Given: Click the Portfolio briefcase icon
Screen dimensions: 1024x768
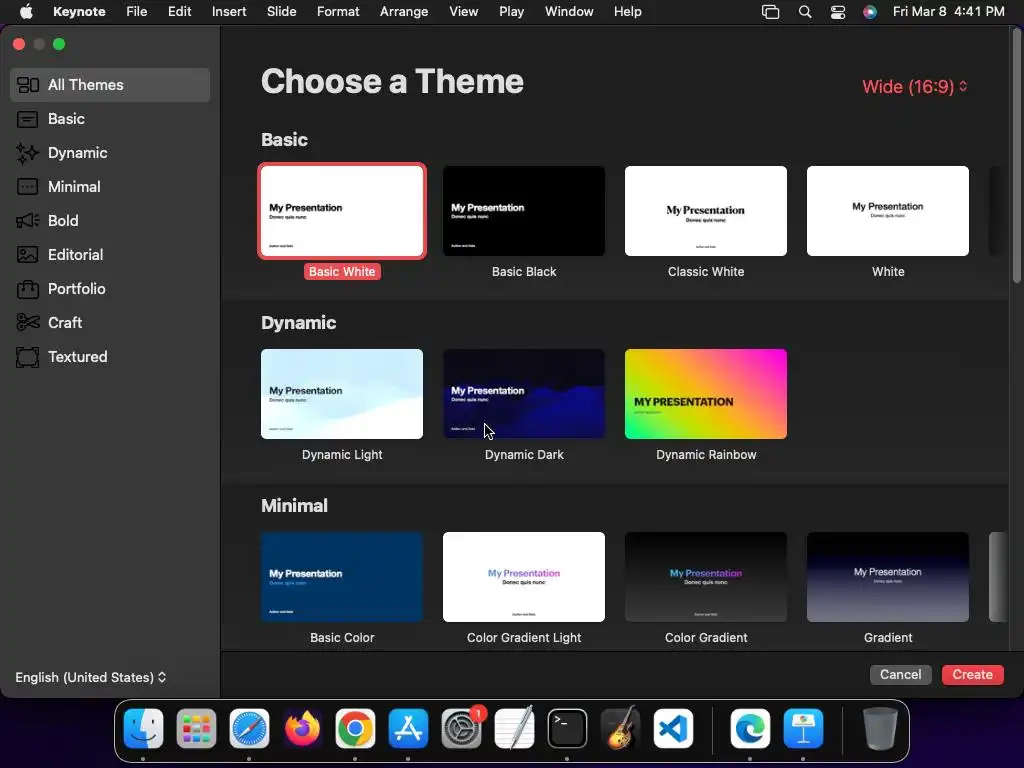Looking at the screenshot, I should click(27, 289).
